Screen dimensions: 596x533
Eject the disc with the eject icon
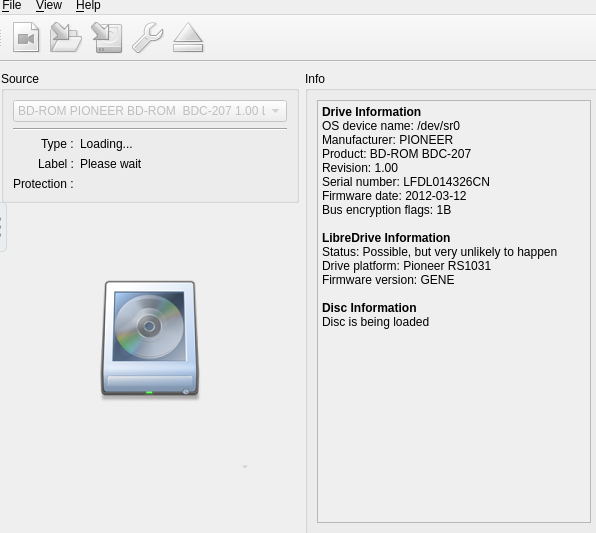(x=188, y=37)
